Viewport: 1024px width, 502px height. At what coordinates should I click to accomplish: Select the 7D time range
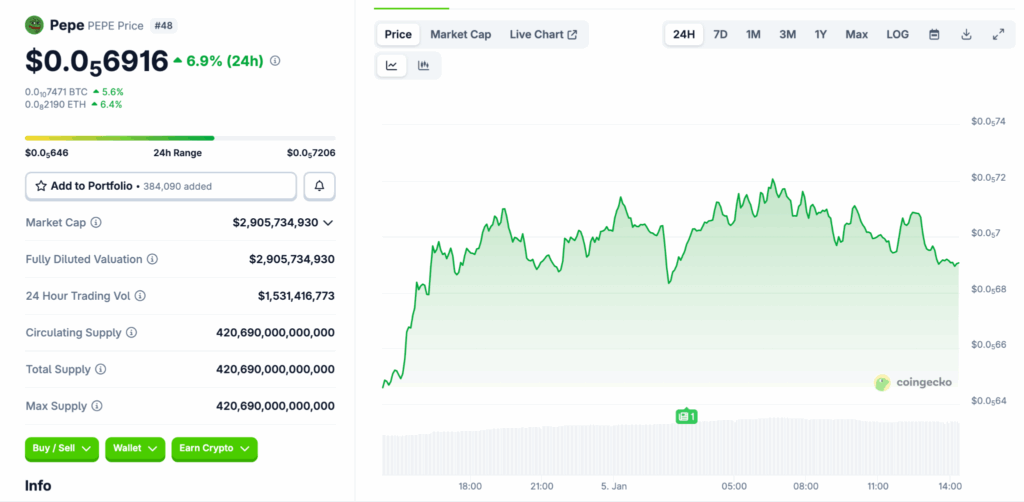(x=720, y=34)
